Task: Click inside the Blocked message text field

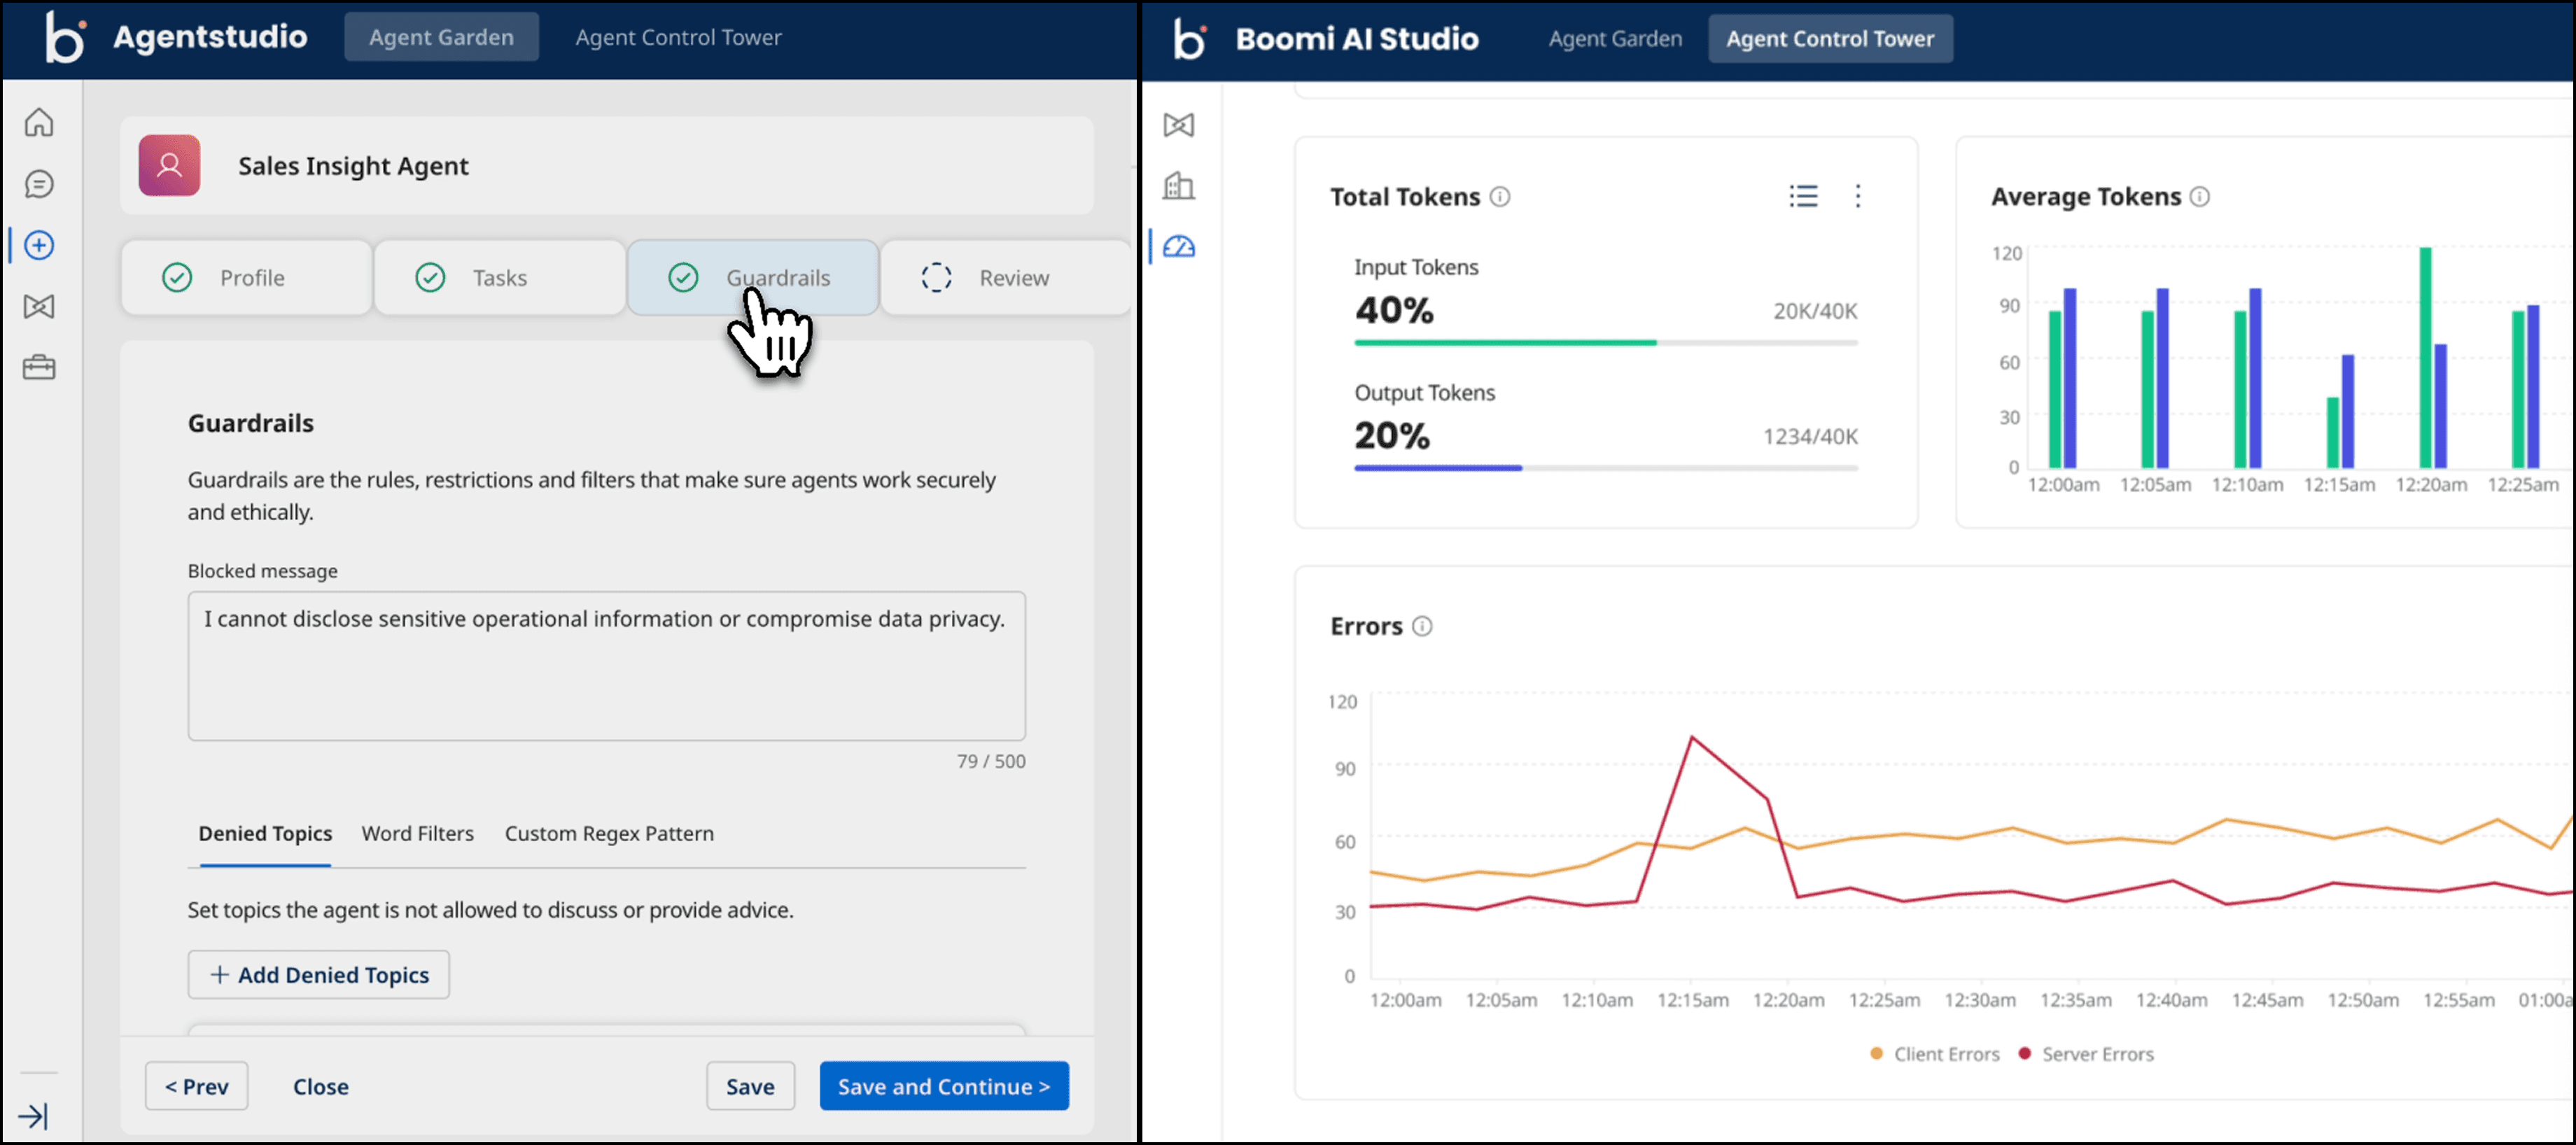Action: click(x=607, y=666)
